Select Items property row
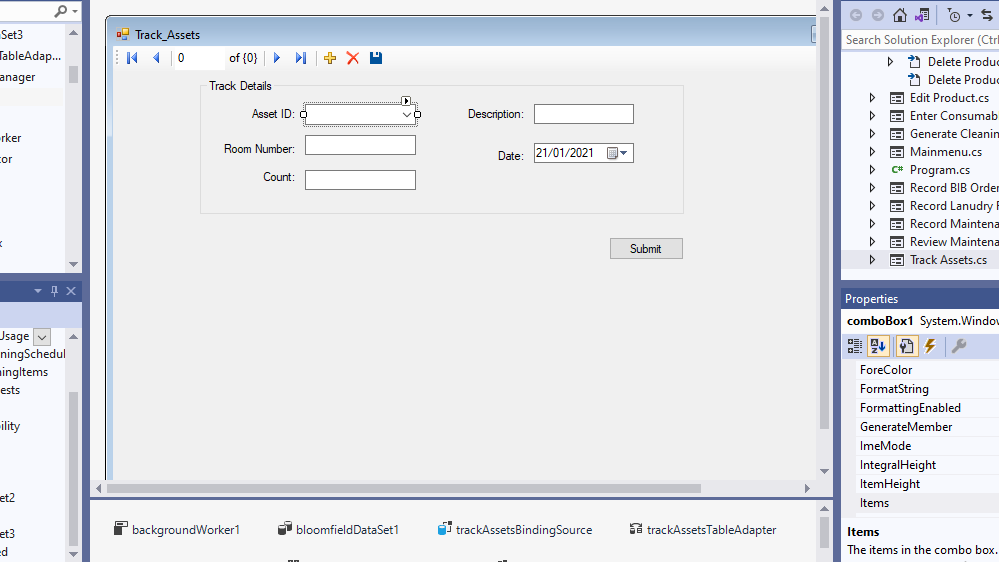Viewport: 999px width, 562px height. pos(928,503)
